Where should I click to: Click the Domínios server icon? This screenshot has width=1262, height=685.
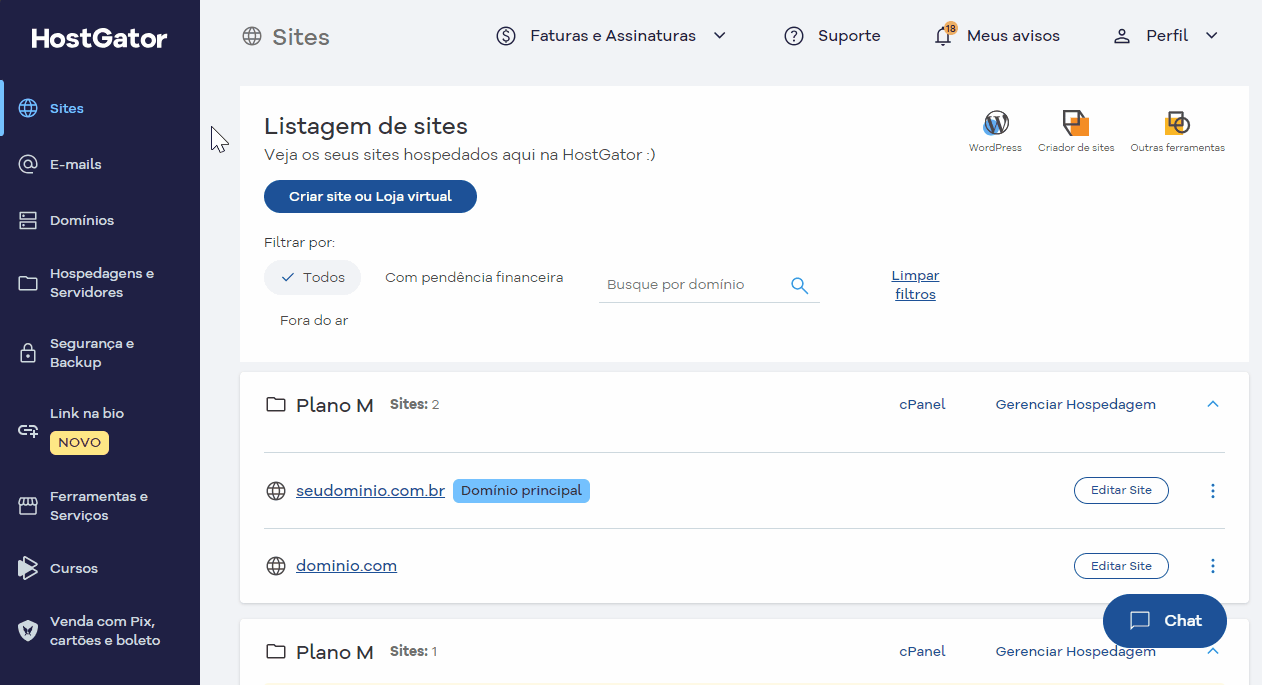[28, 220]
